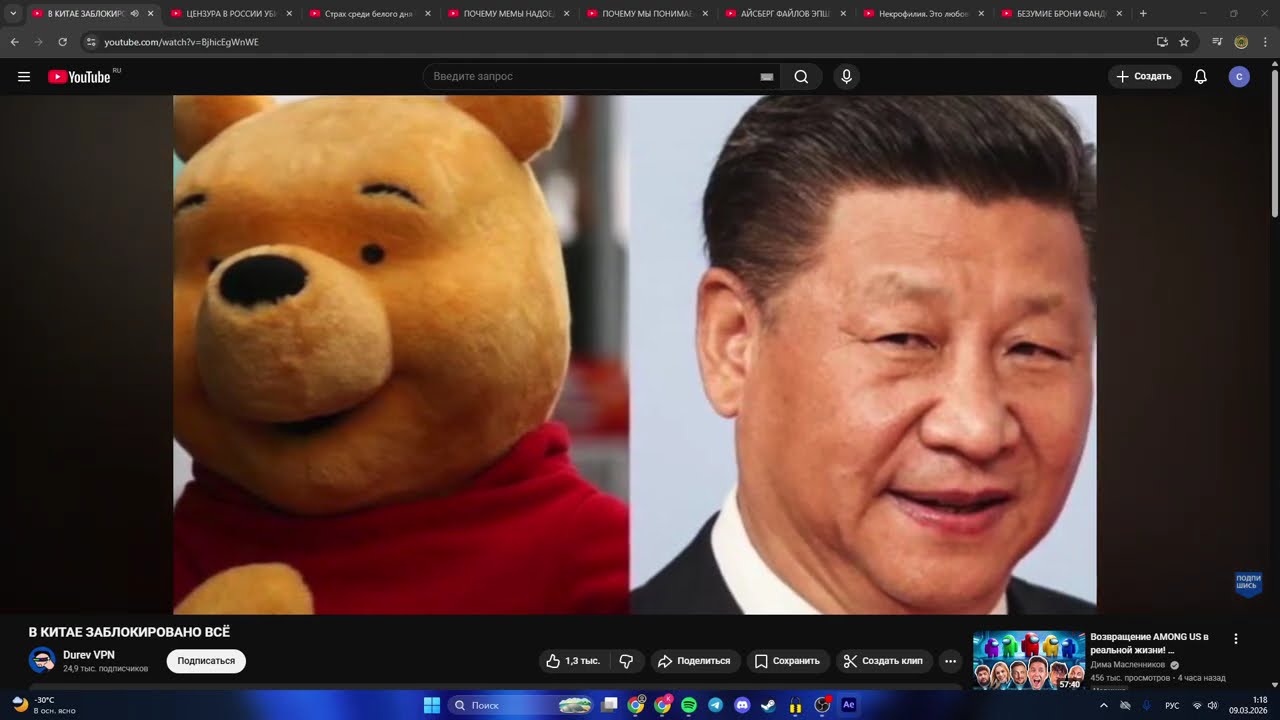Click the 'Сохранить' save button
1280x720 pixels.
pos(787,661)
